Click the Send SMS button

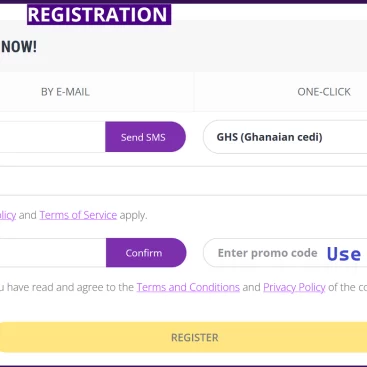[145, 137]
